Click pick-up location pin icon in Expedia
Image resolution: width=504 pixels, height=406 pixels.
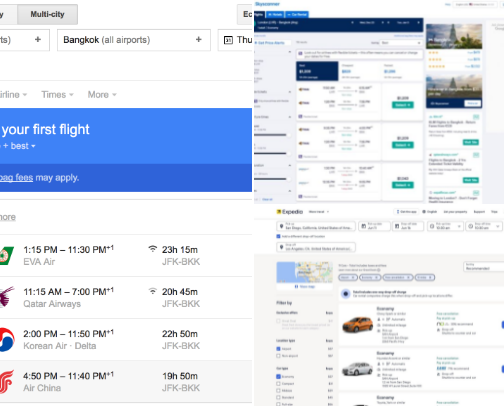(x=281, y=226)
